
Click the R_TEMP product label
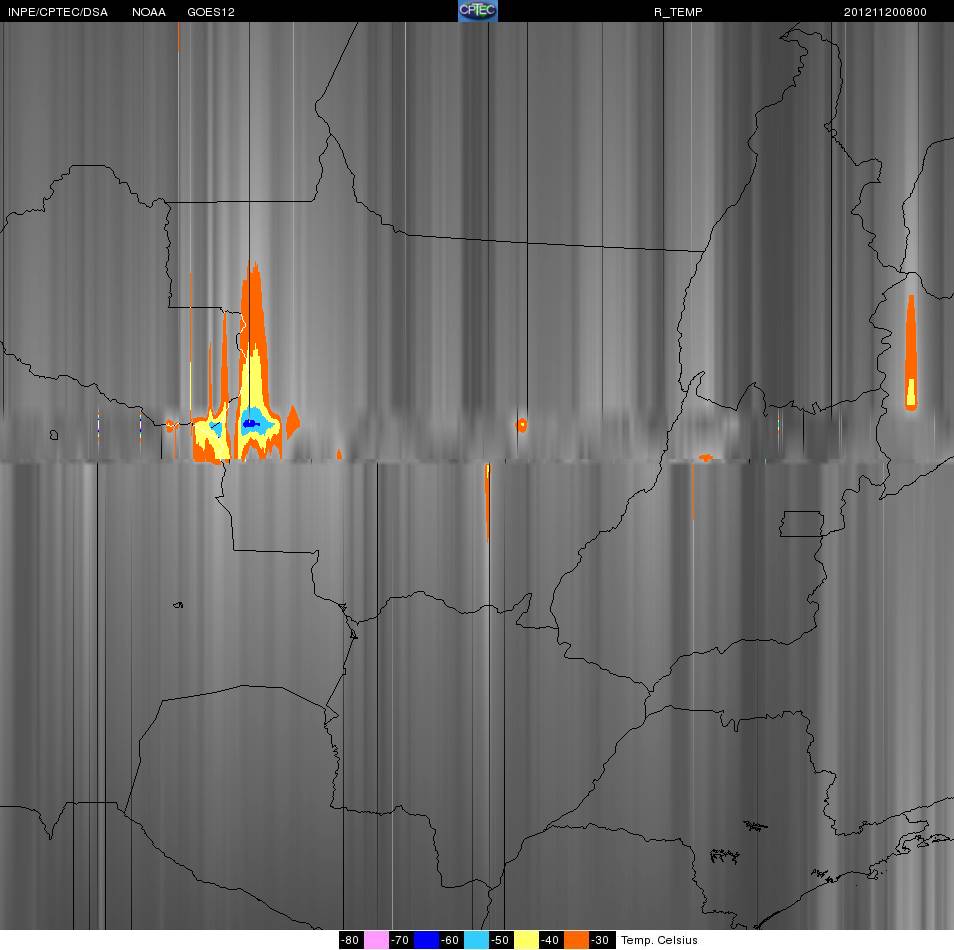click(x=678, y=12)
